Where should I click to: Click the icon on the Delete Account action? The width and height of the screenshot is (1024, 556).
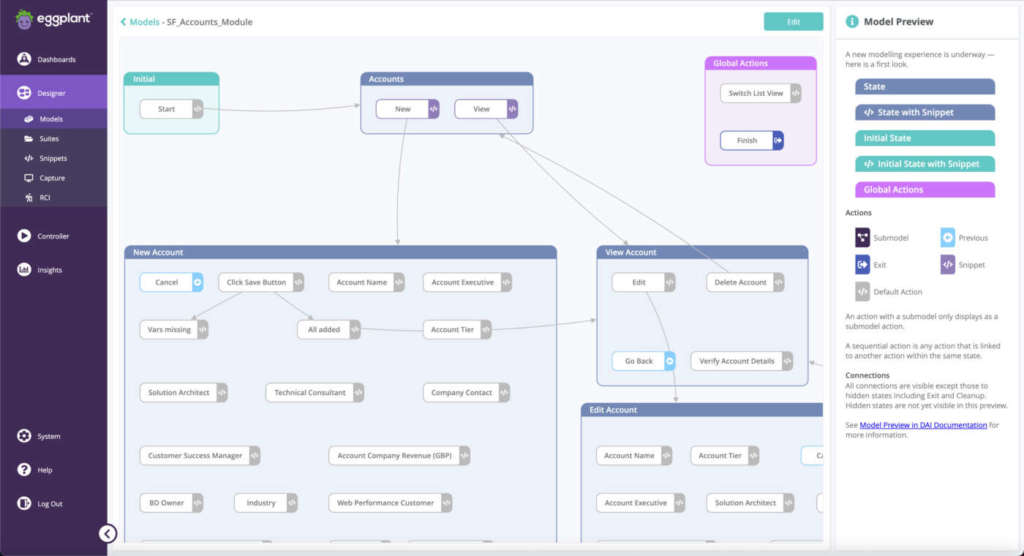tap(778, 282)
